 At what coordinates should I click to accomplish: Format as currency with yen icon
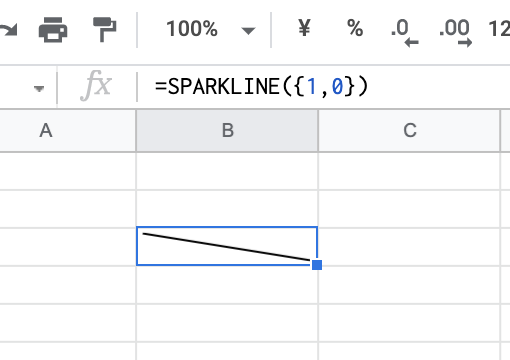[x=304, y=28]
